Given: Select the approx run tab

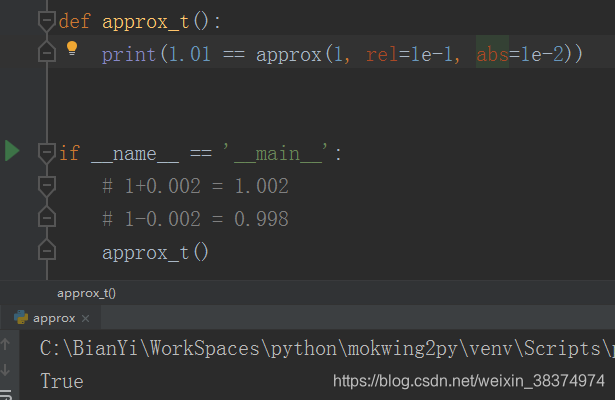Looking at the screenshot, I should point(51,318).
